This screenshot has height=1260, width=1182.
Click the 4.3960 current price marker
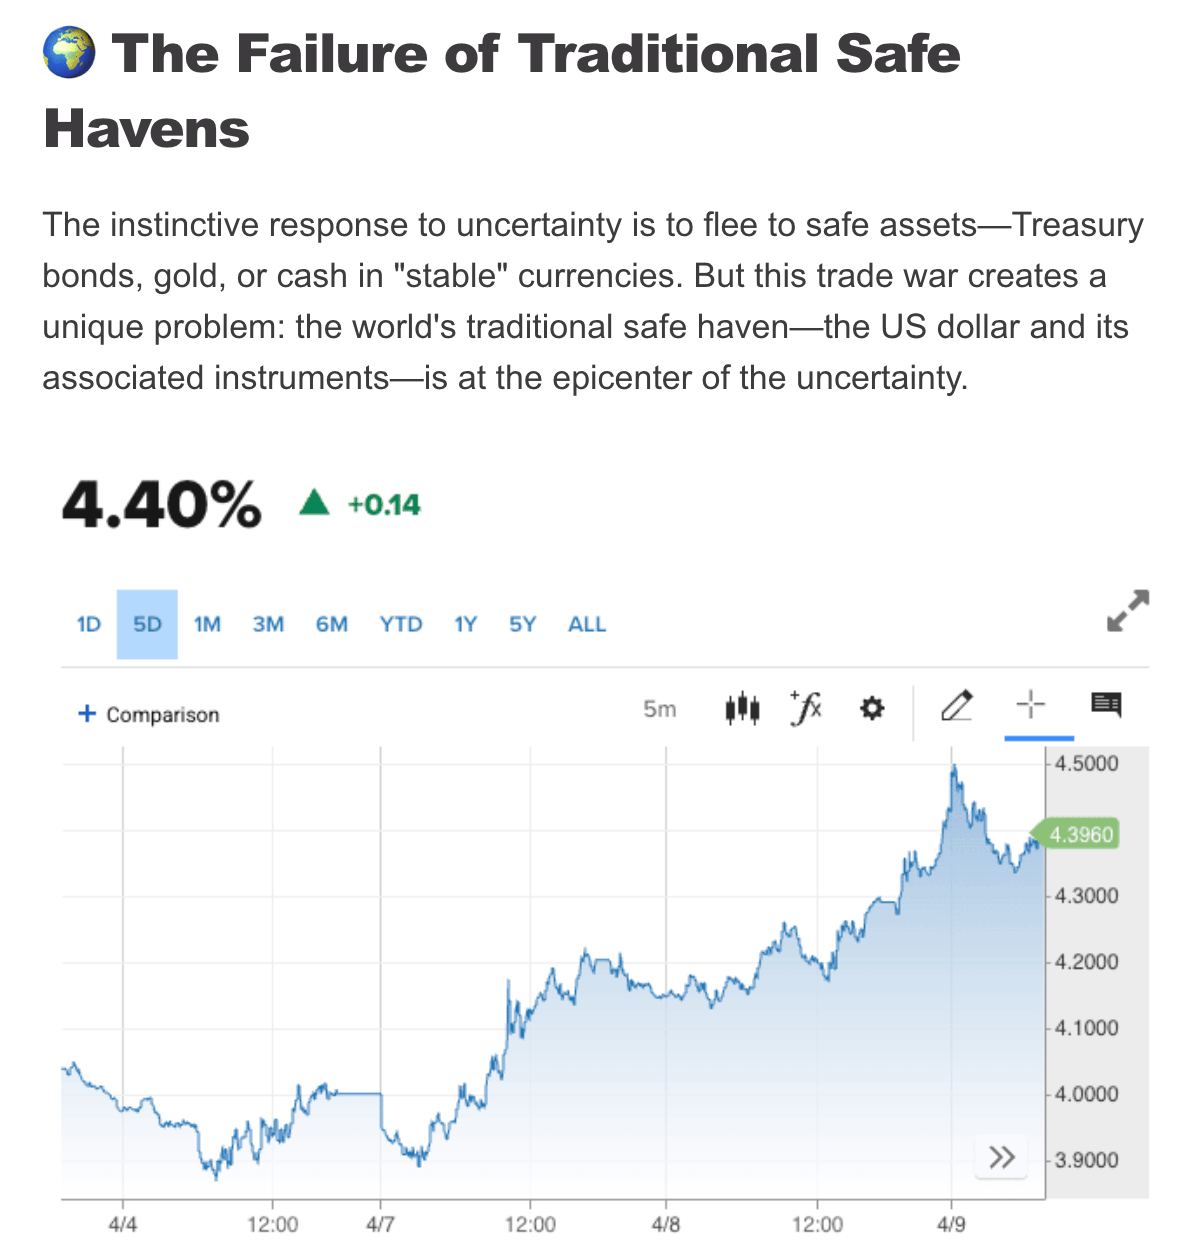click(1075, 834)
